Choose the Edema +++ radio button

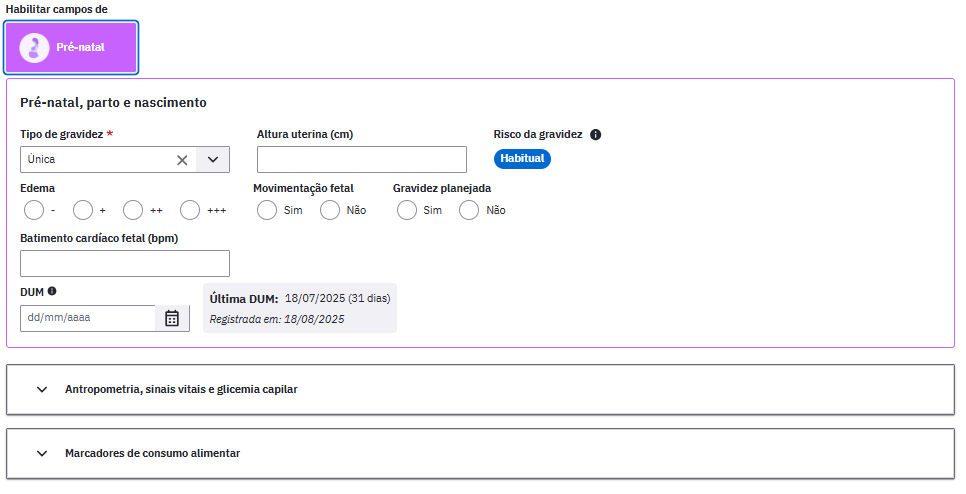(190, 210)
